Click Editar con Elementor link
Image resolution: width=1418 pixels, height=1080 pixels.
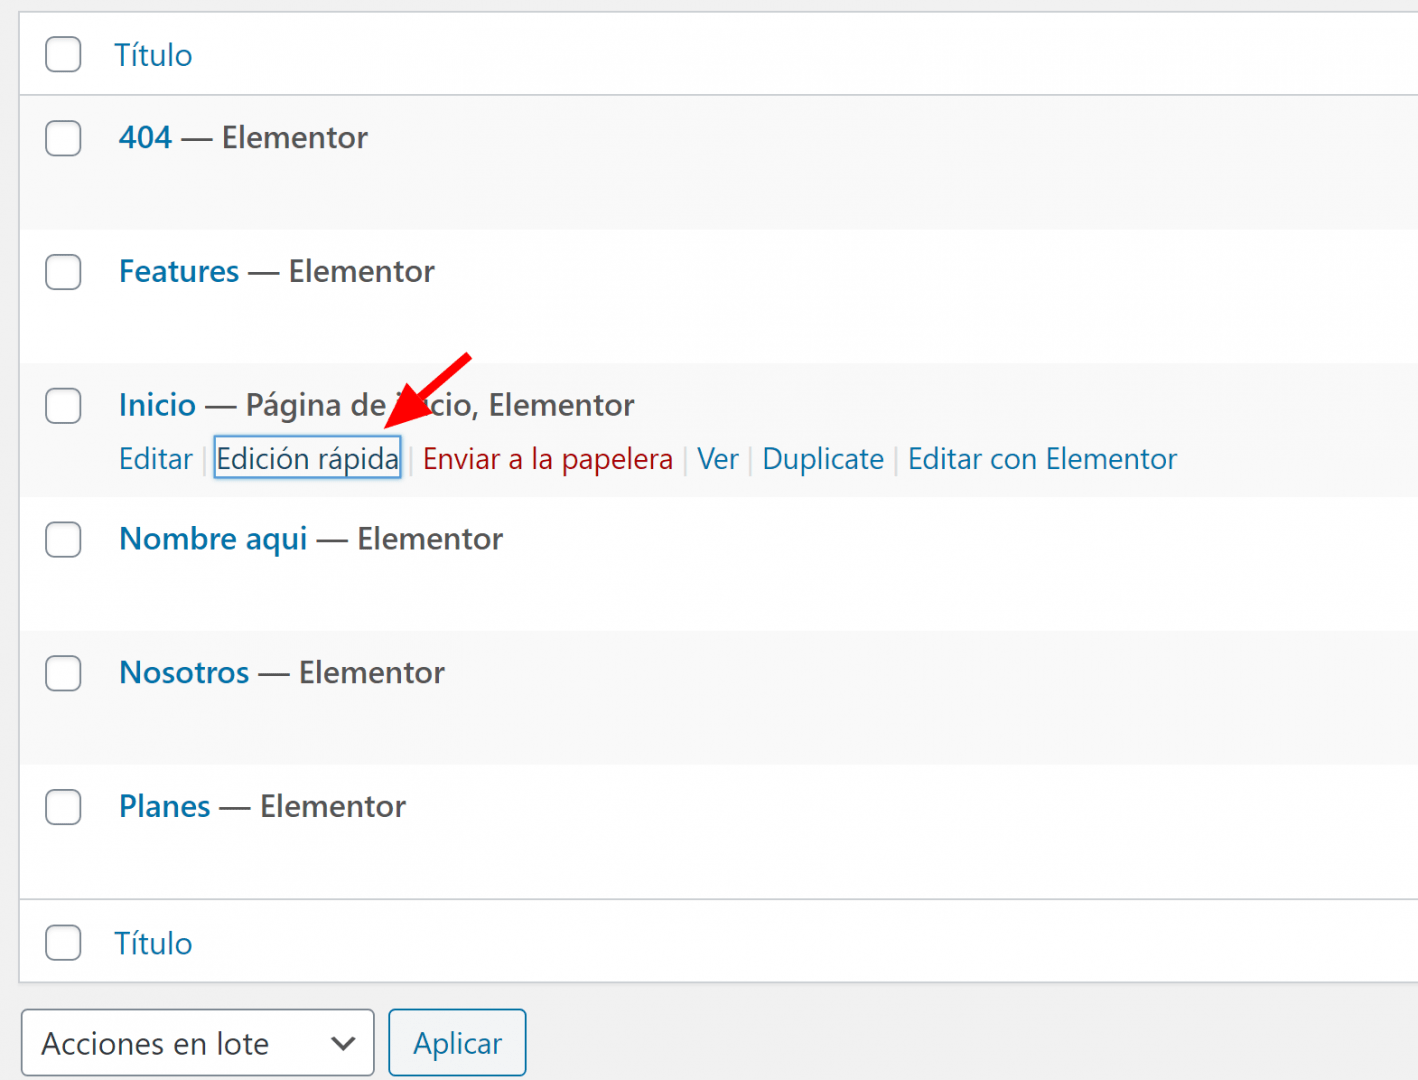pyautogui.click(x=1042, y=459)
